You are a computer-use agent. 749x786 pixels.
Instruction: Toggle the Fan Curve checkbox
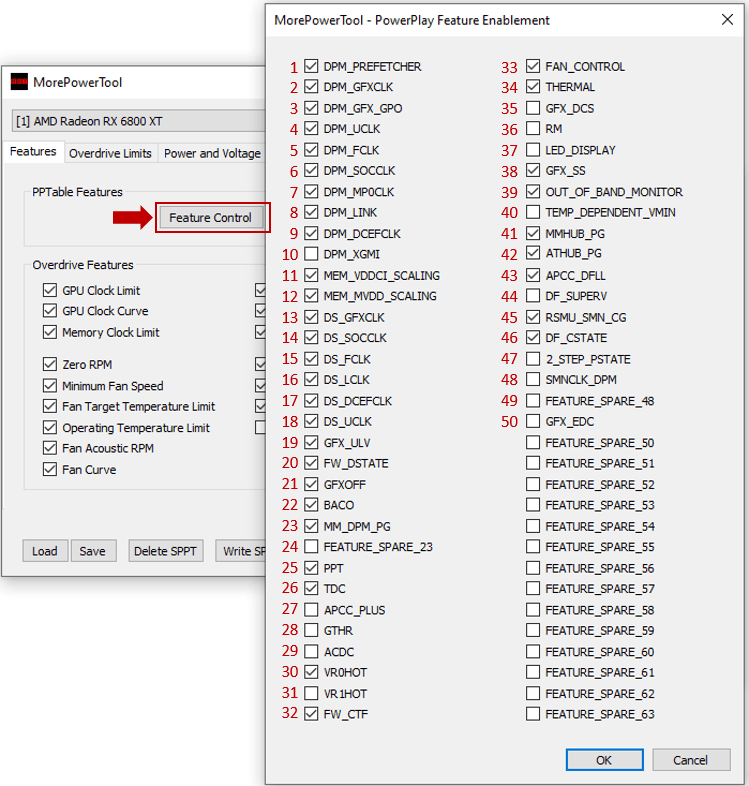[50, 470]
